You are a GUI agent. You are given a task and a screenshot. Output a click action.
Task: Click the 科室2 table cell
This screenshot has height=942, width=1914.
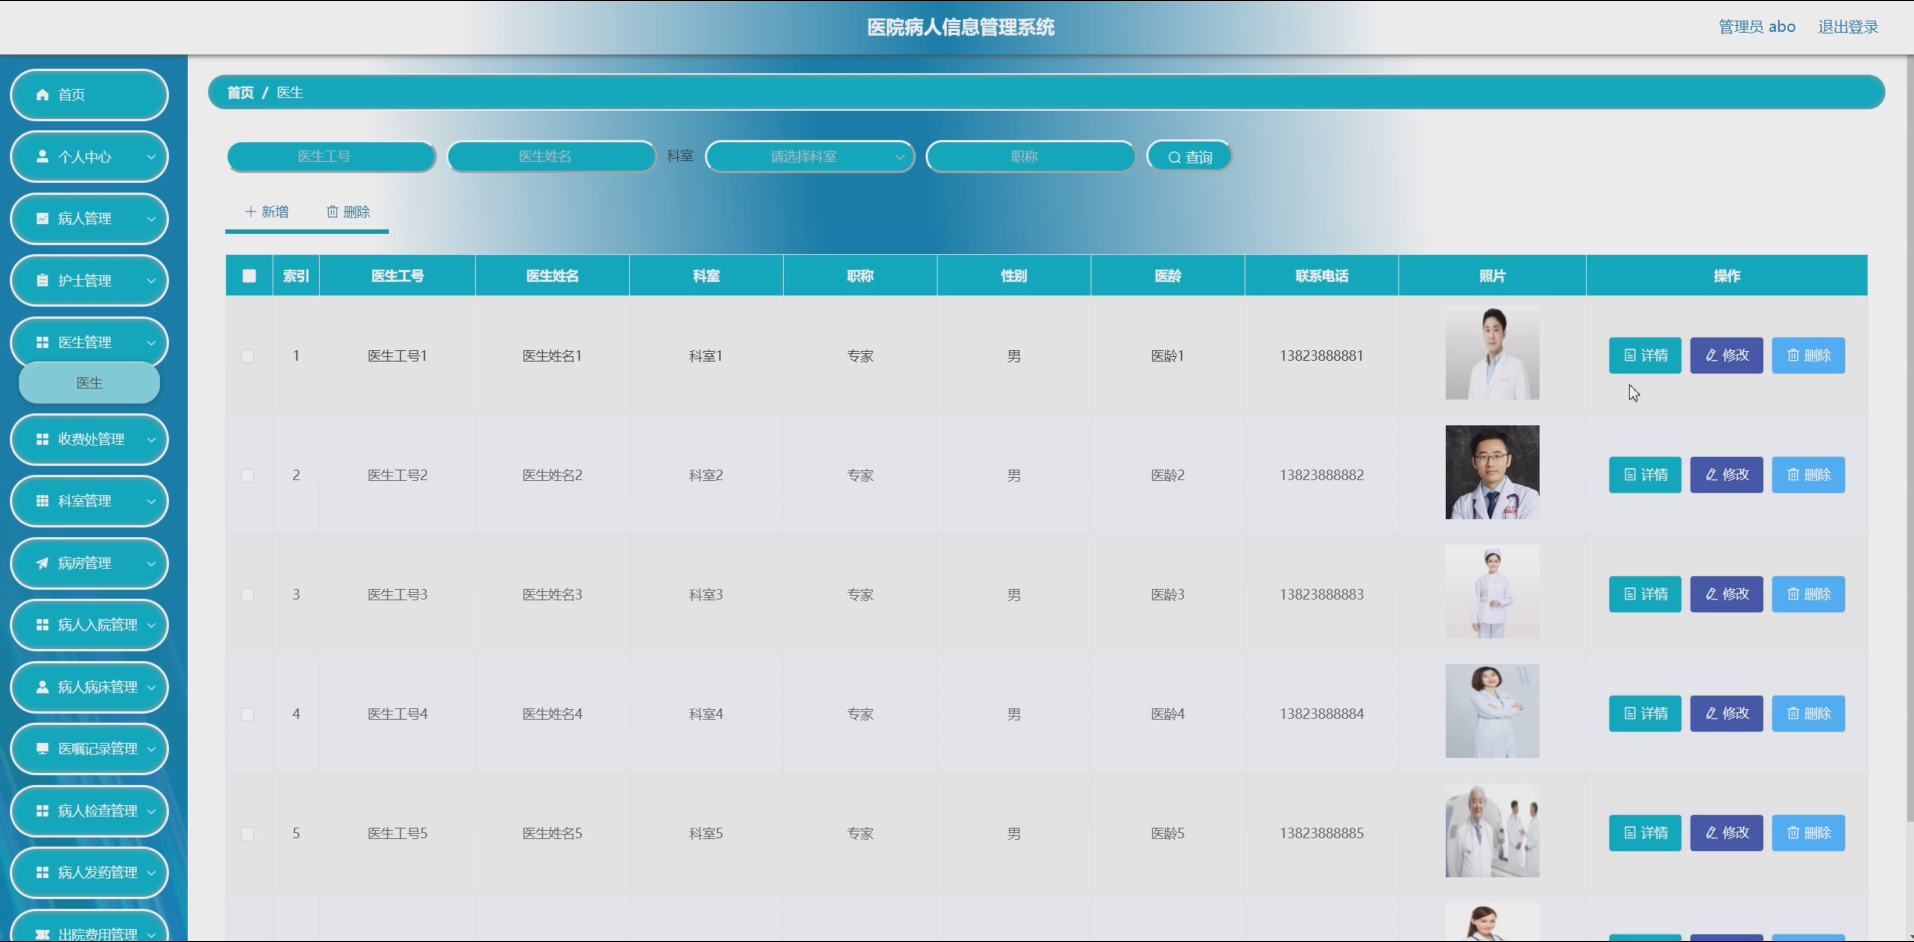(x=706, y=475)
